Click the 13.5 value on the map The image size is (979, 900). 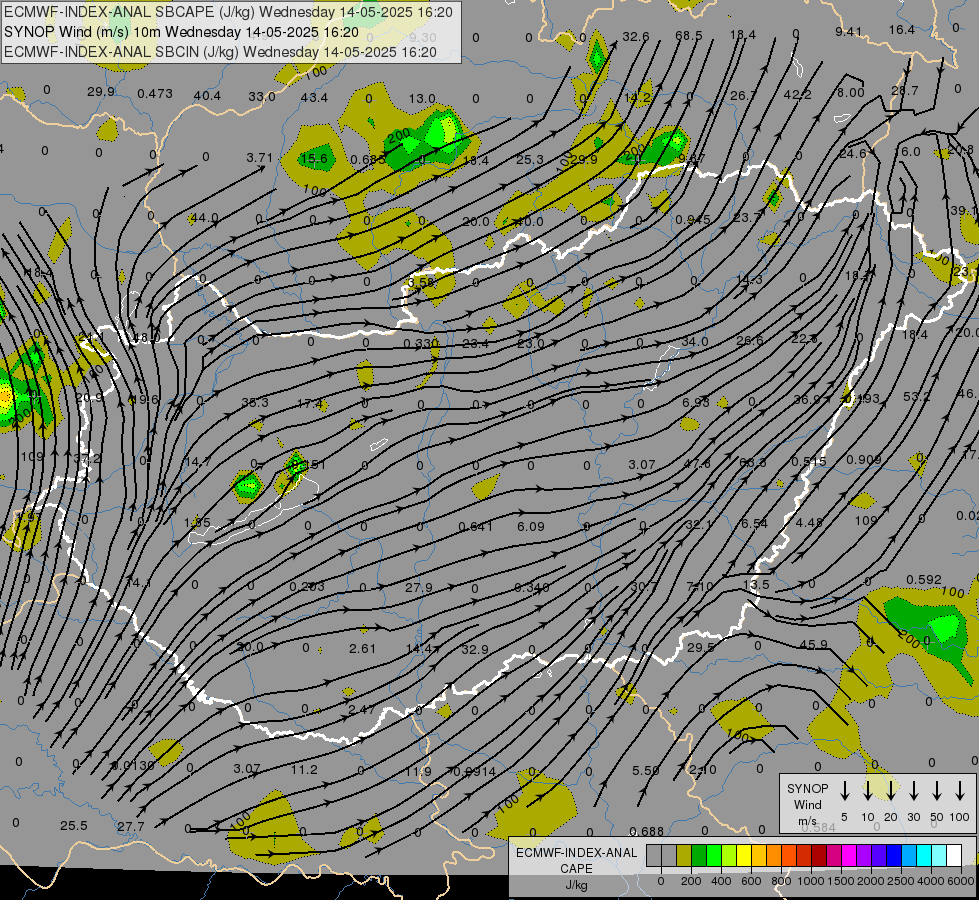click(x=756, y=585)
